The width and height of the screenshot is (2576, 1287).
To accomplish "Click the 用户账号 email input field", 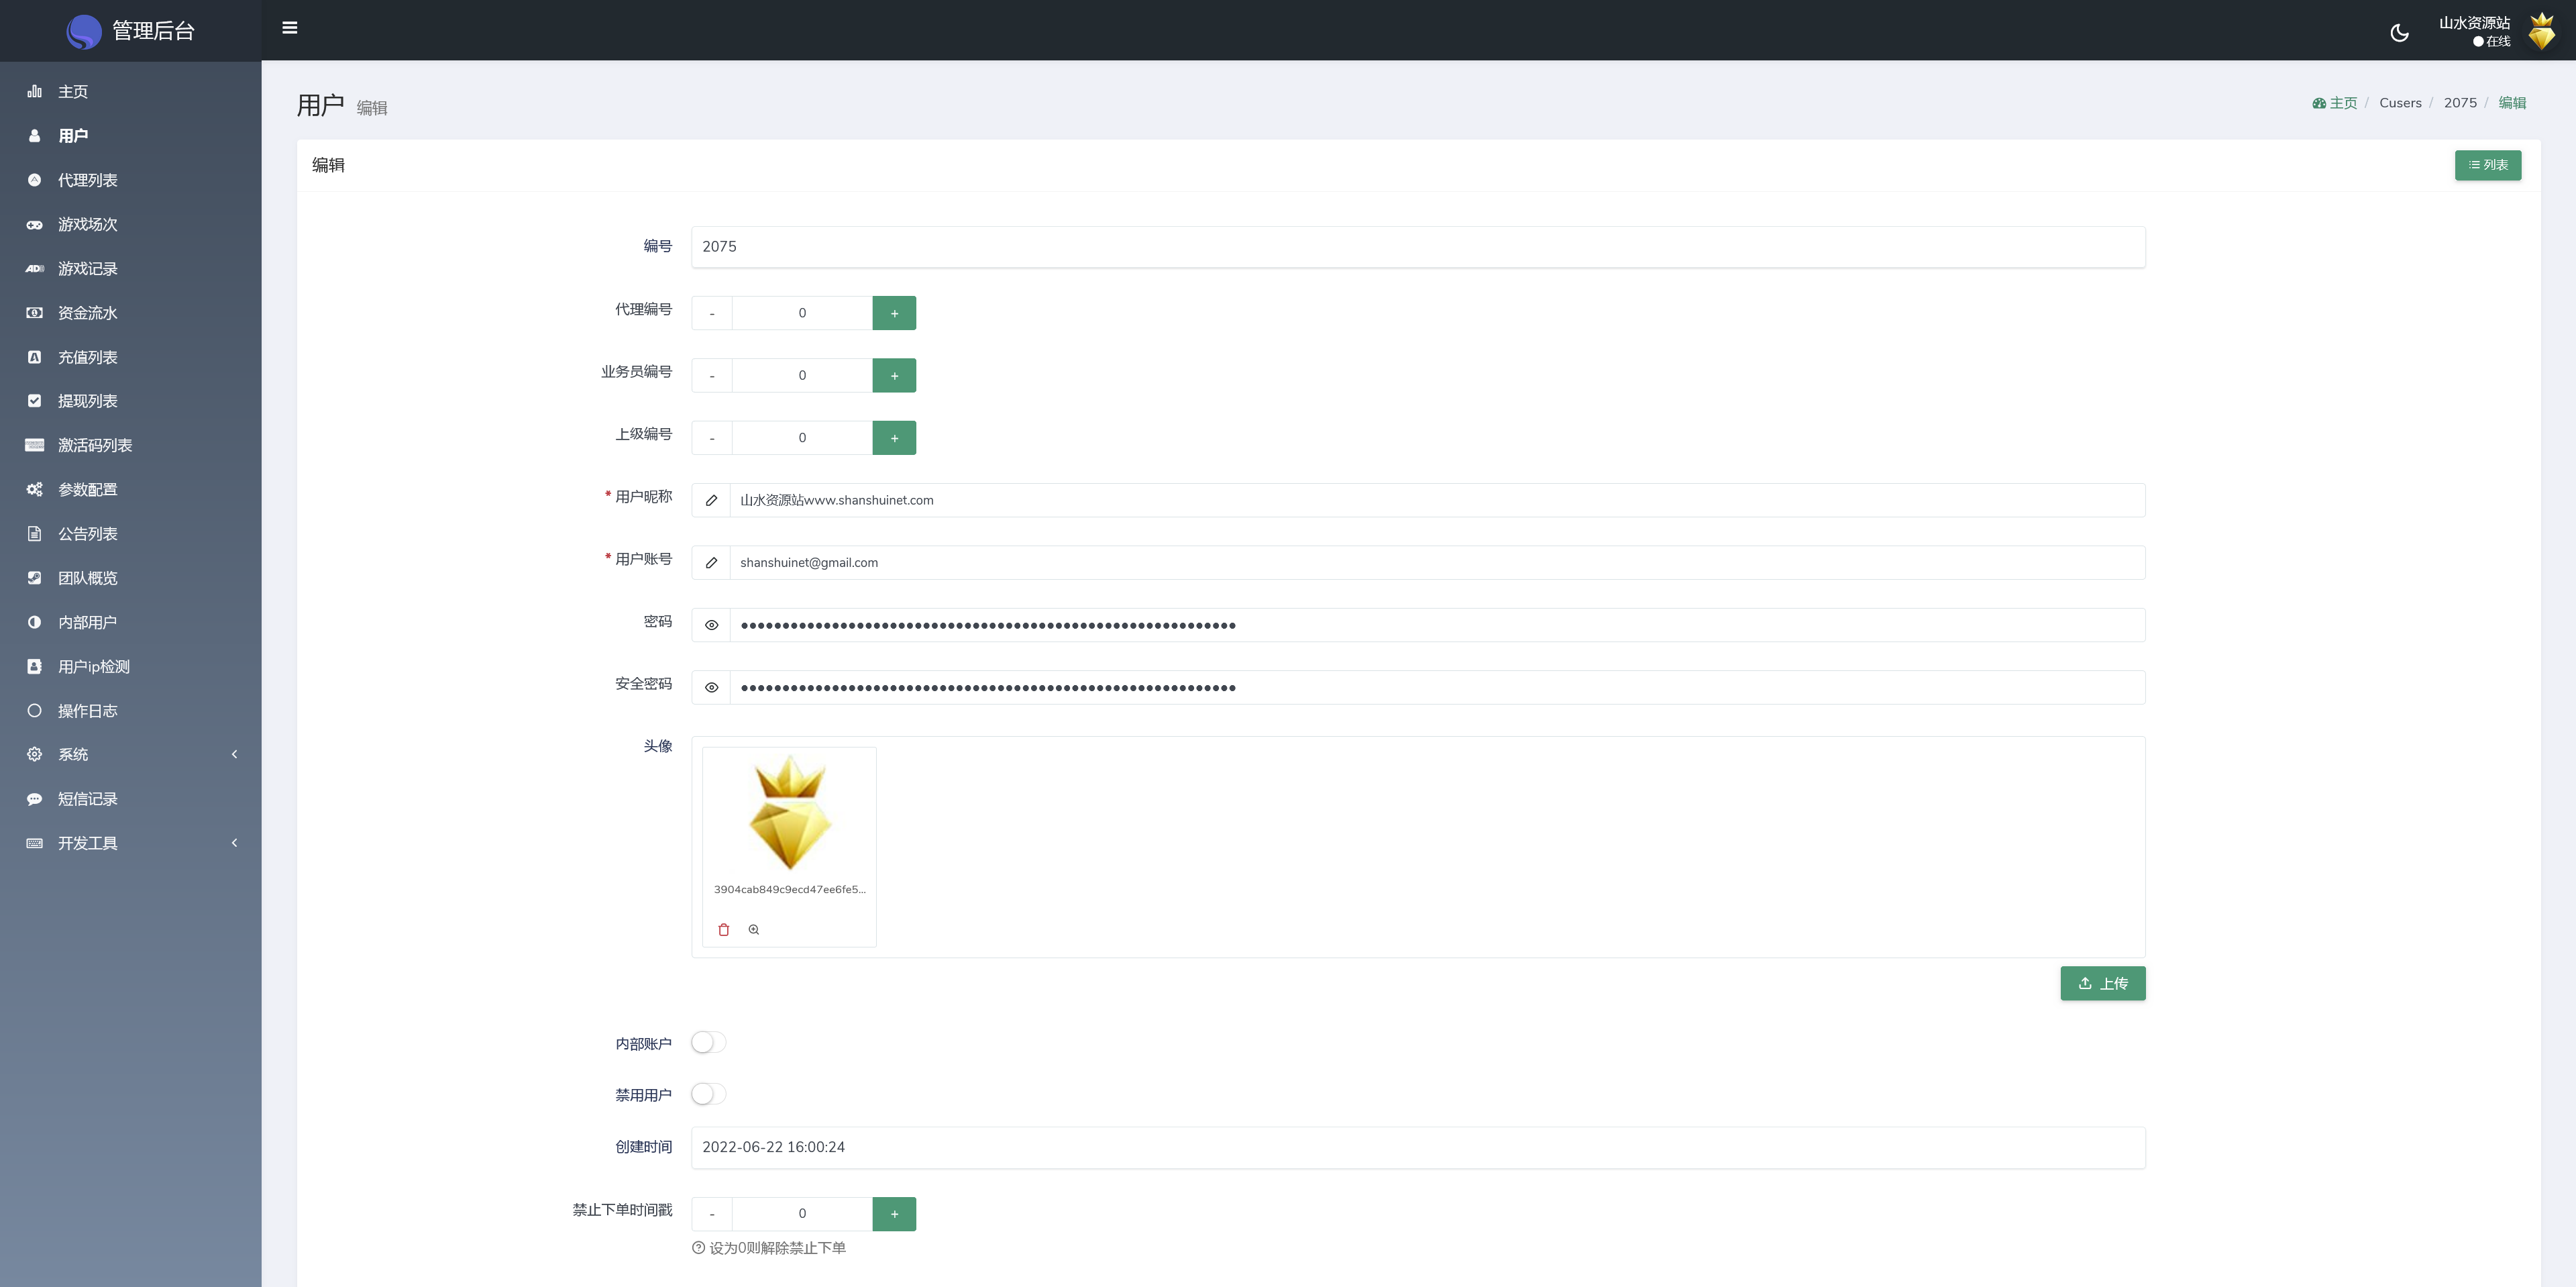I will (x=1436, y=563).
